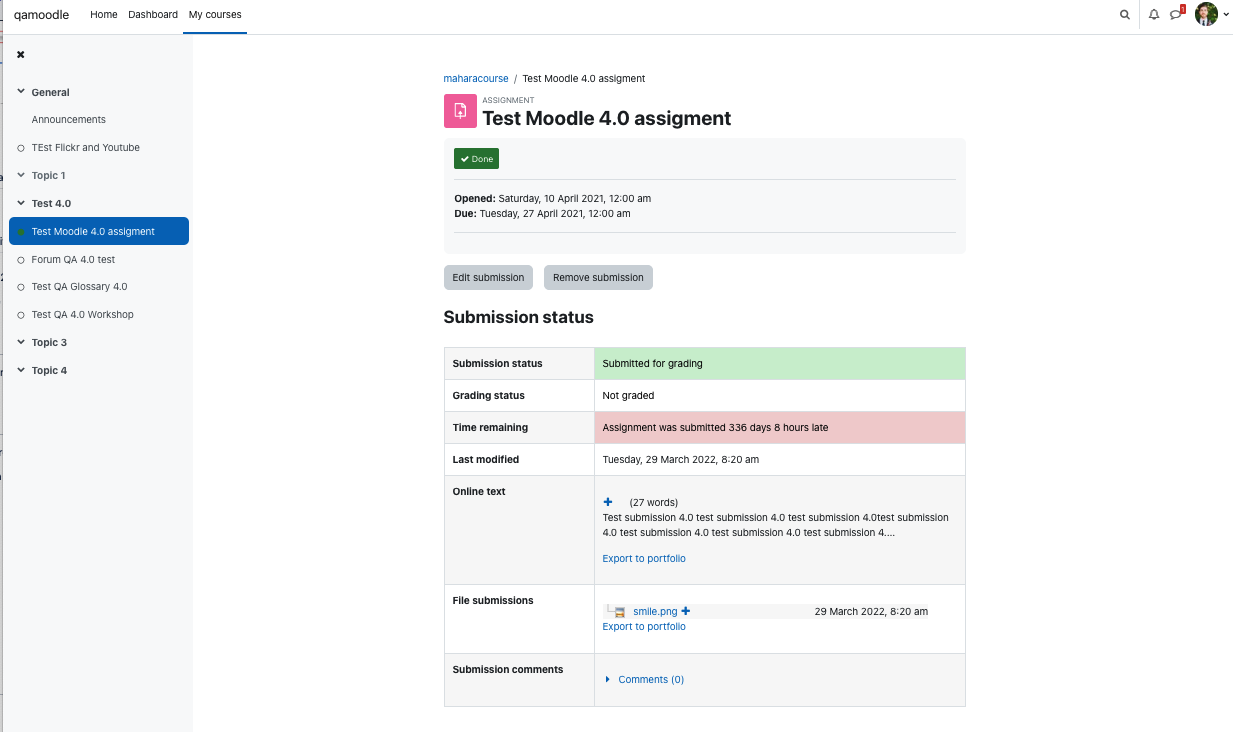Image resolution: width=1233 pixels, height=732 pixels.
Task: Click the Topic 4 section title
Action: [x=49, y=370]
